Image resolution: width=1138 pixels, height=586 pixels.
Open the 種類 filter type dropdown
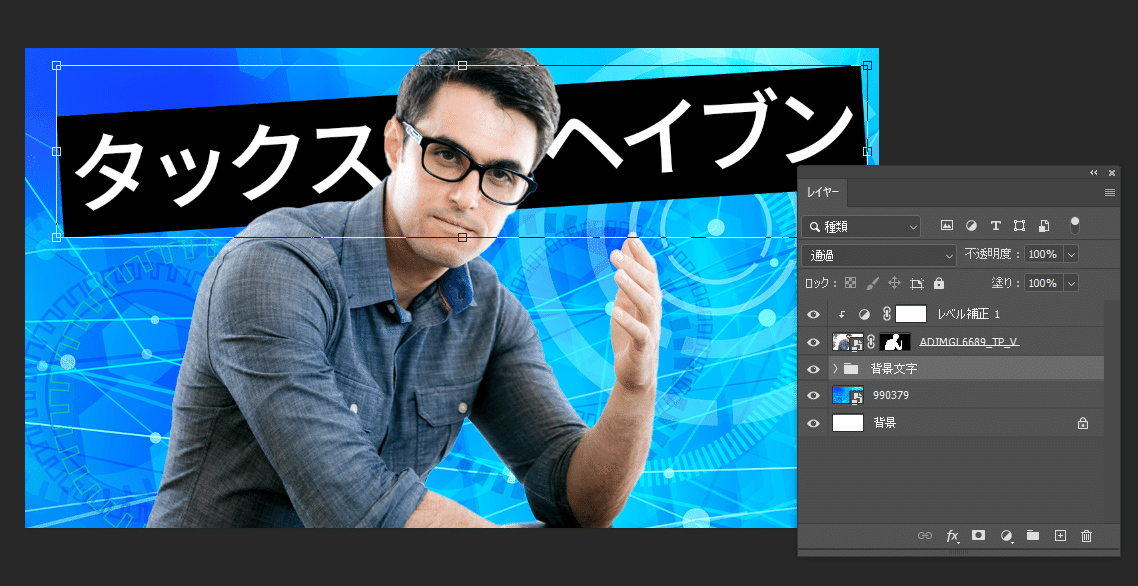(x=861, y=227)
